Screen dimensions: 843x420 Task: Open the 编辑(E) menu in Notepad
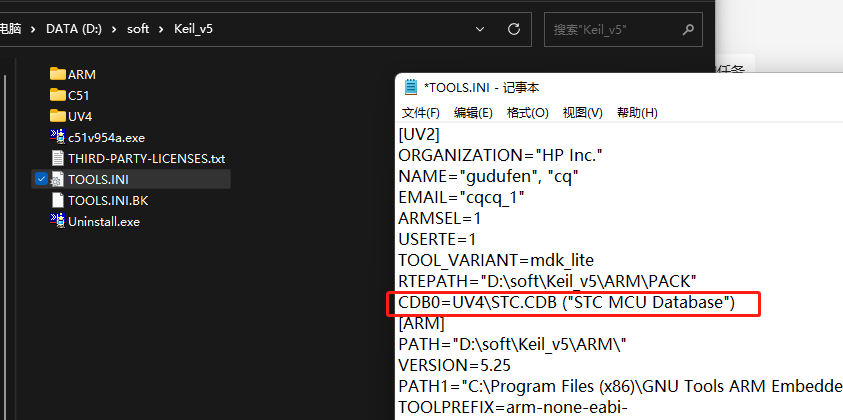pos(473,112)
